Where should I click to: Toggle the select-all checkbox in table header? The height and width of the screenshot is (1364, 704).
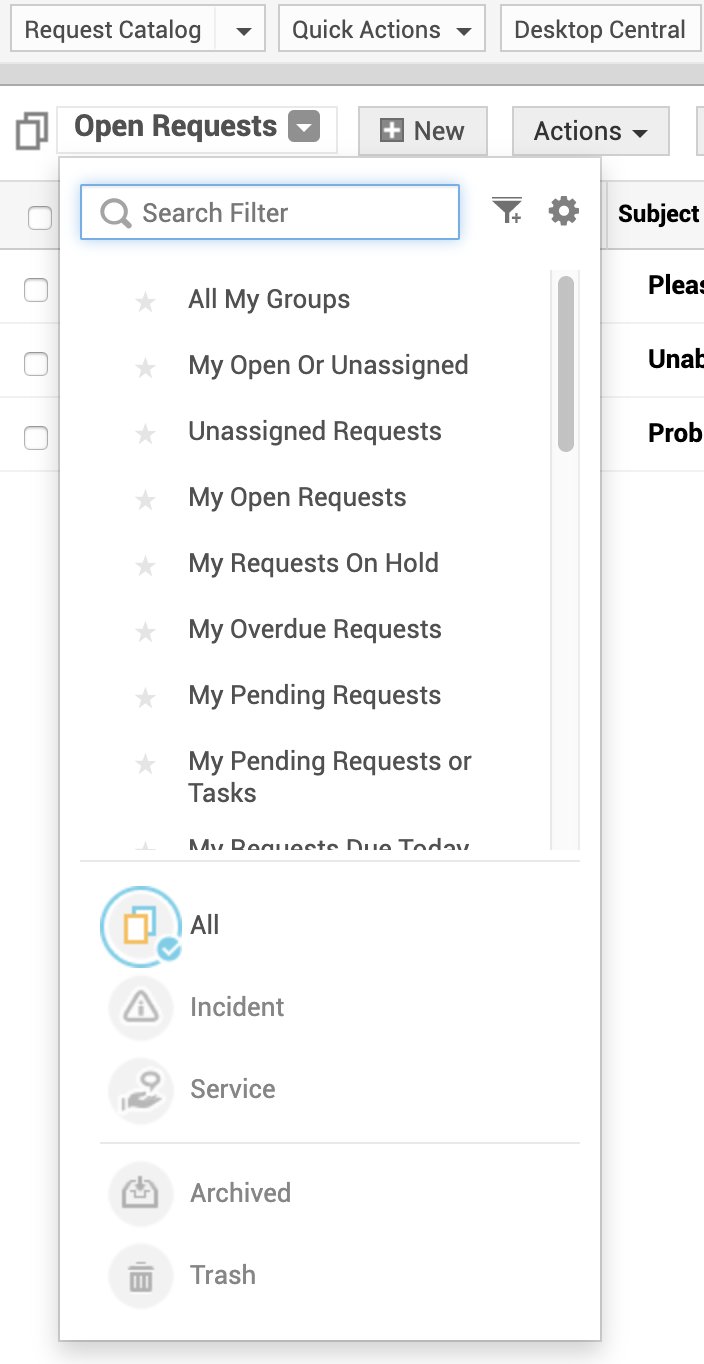pyautogui.click(x=40, y=217)
